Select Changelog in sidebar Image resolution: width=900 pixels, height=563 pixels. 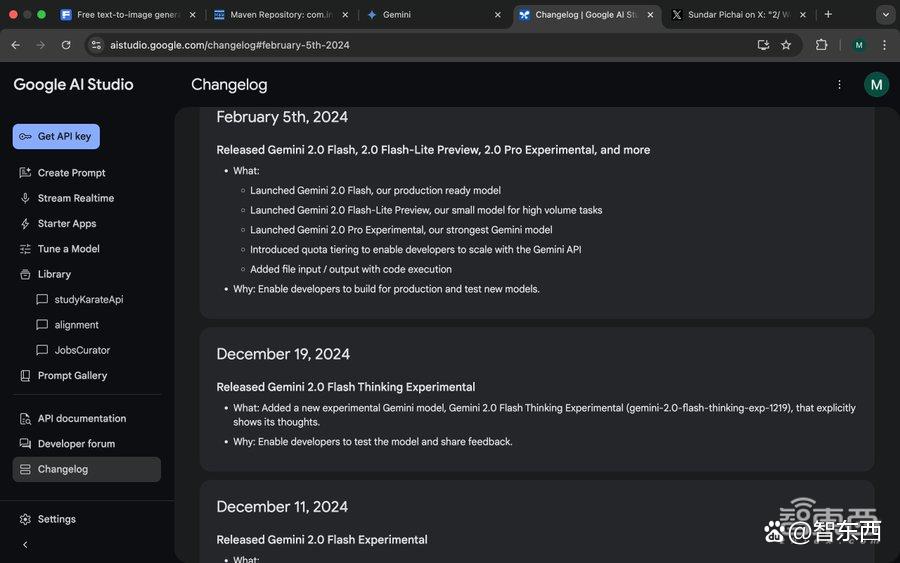[87, 469]
